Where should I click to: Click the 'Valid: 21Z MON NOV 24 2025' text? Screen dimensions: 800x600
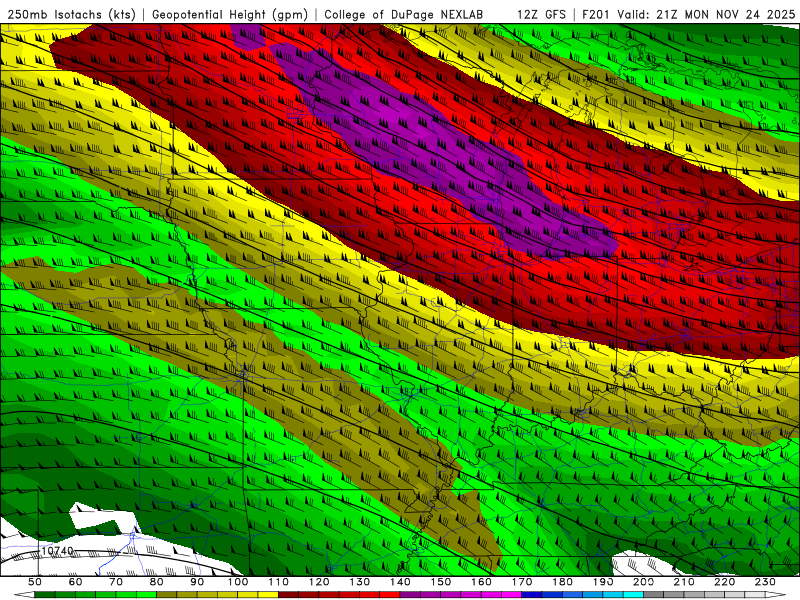click(706, 15)
